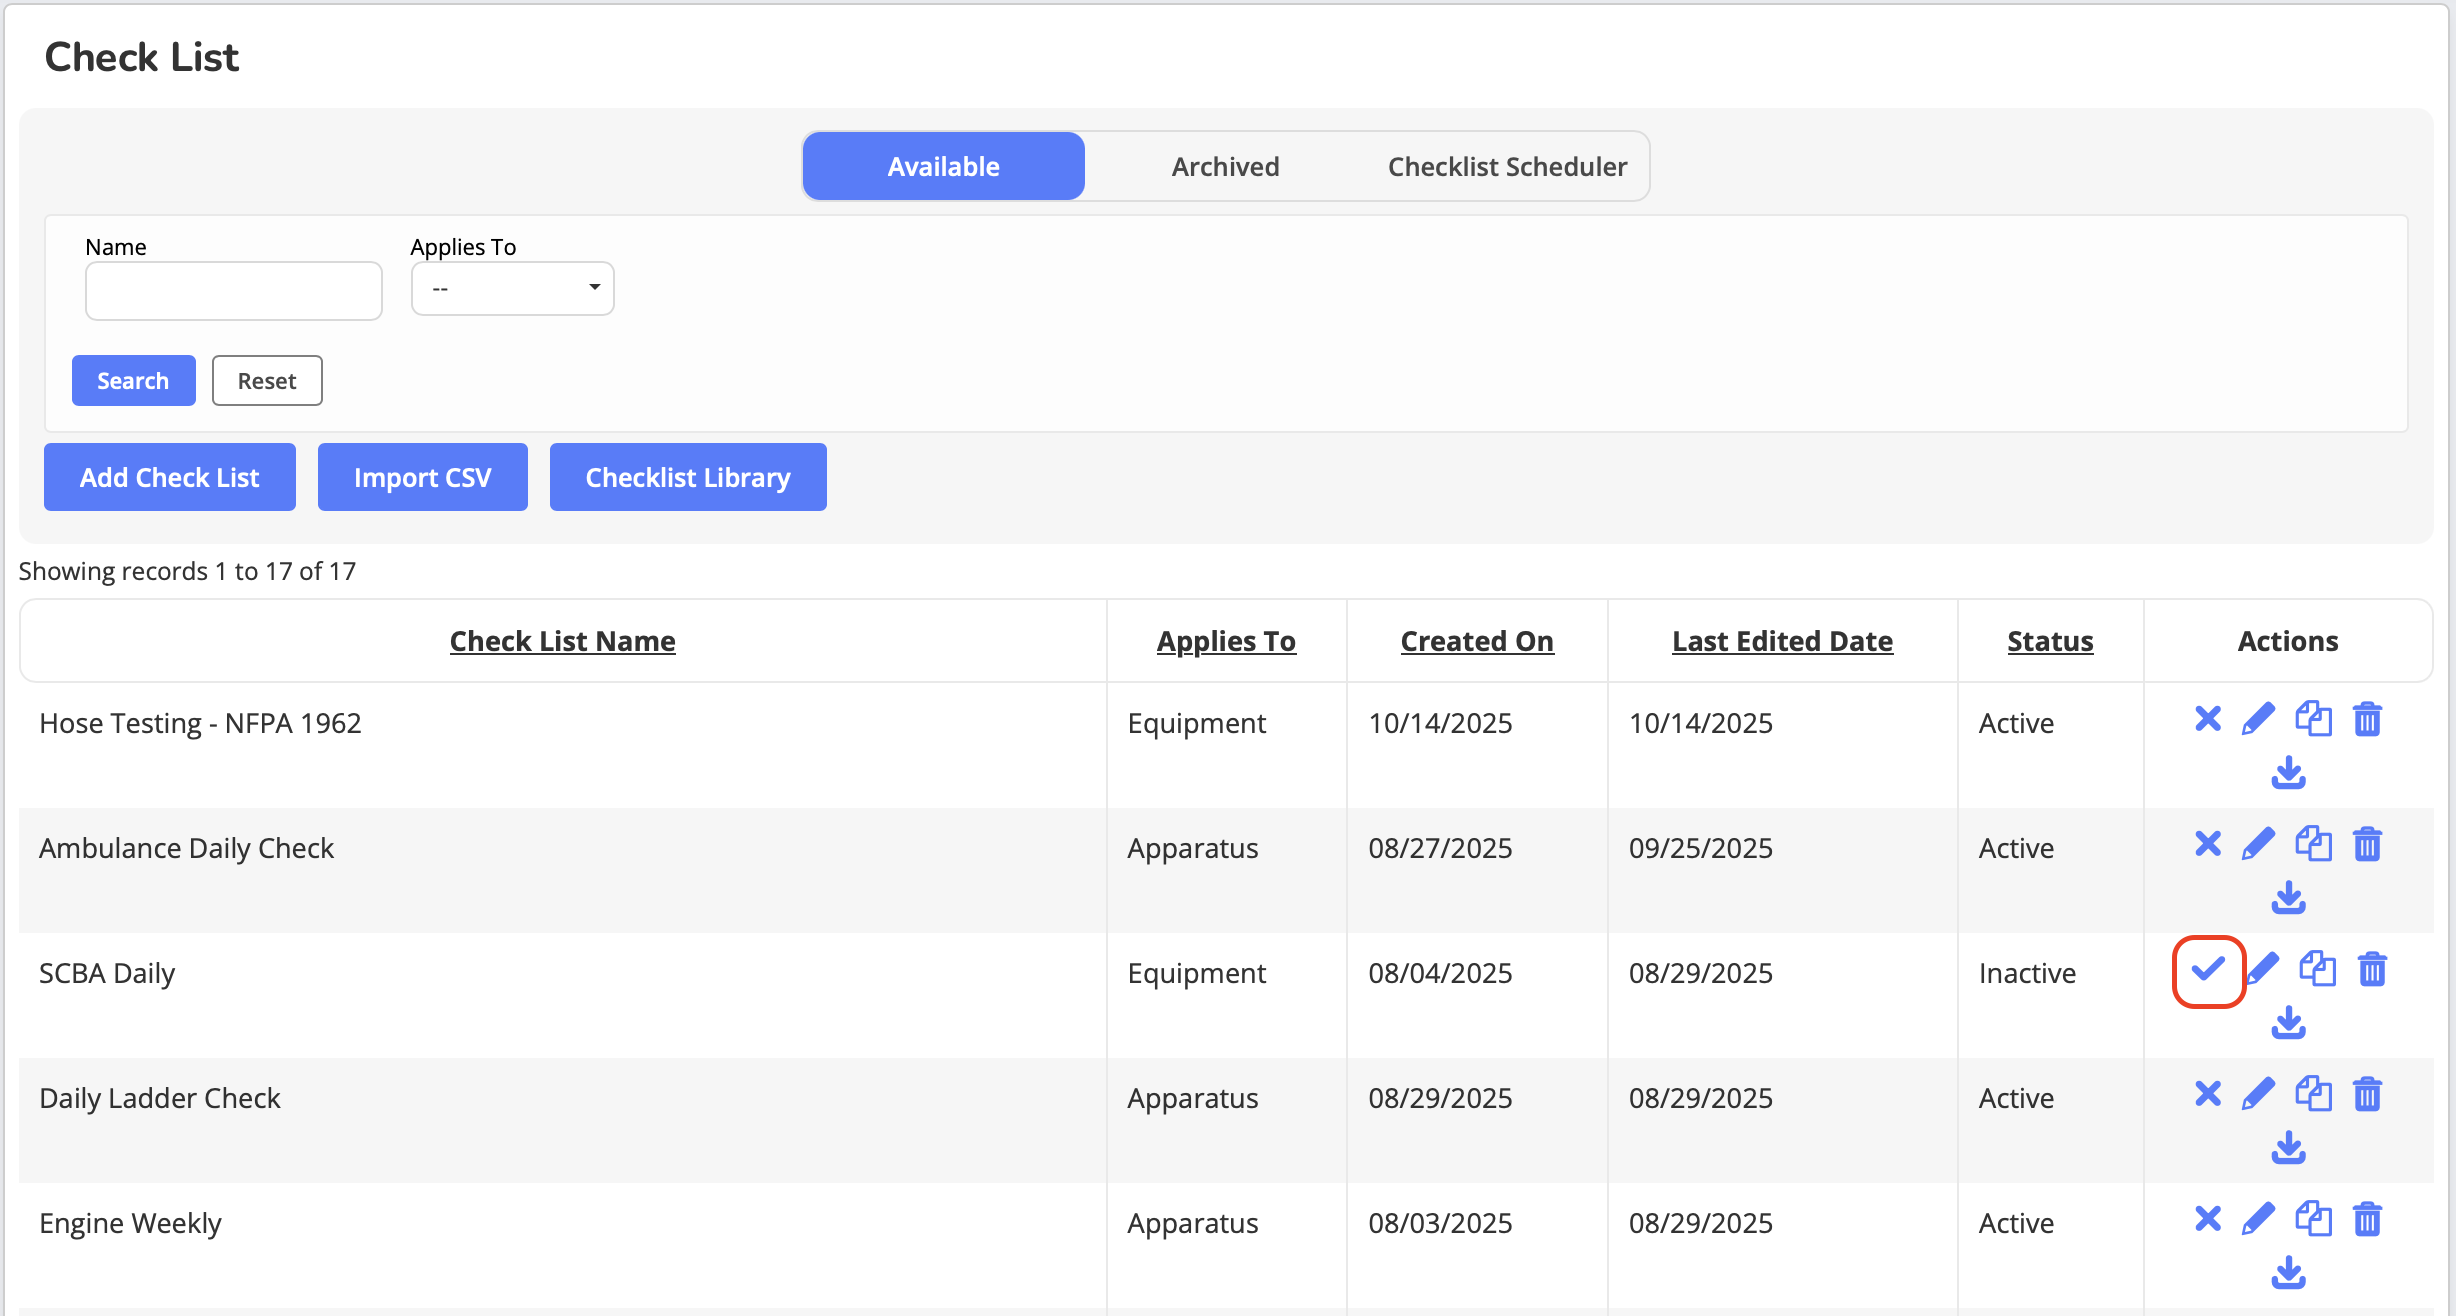Copy the Ambulance Daily Check checklist
The width and height of the screenshot is (2456, 1316).
click(2313, 844)
